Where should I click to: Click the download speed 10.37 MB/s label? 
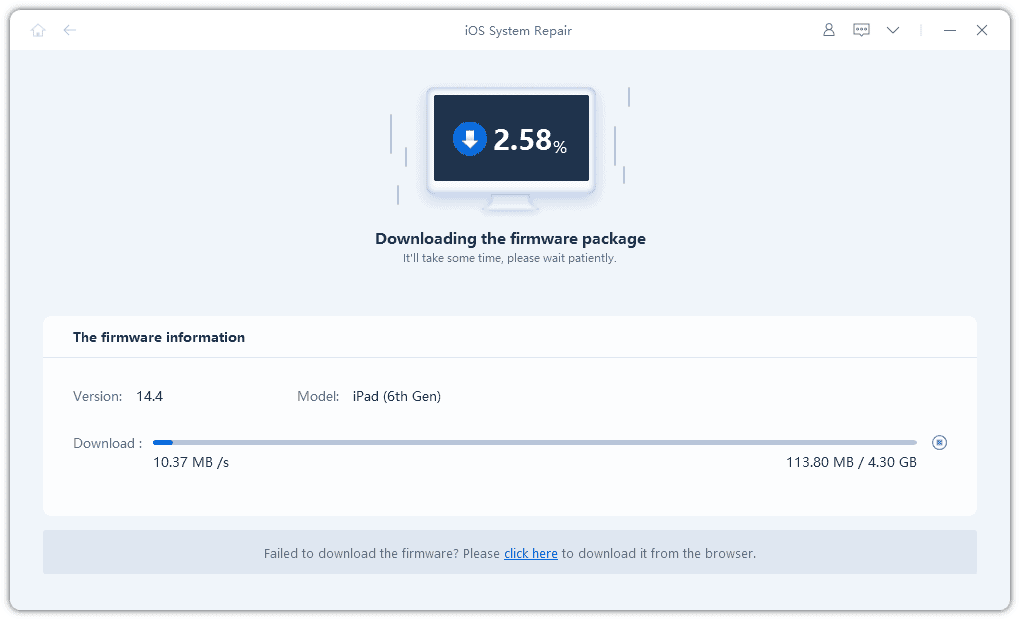(190, 462)
